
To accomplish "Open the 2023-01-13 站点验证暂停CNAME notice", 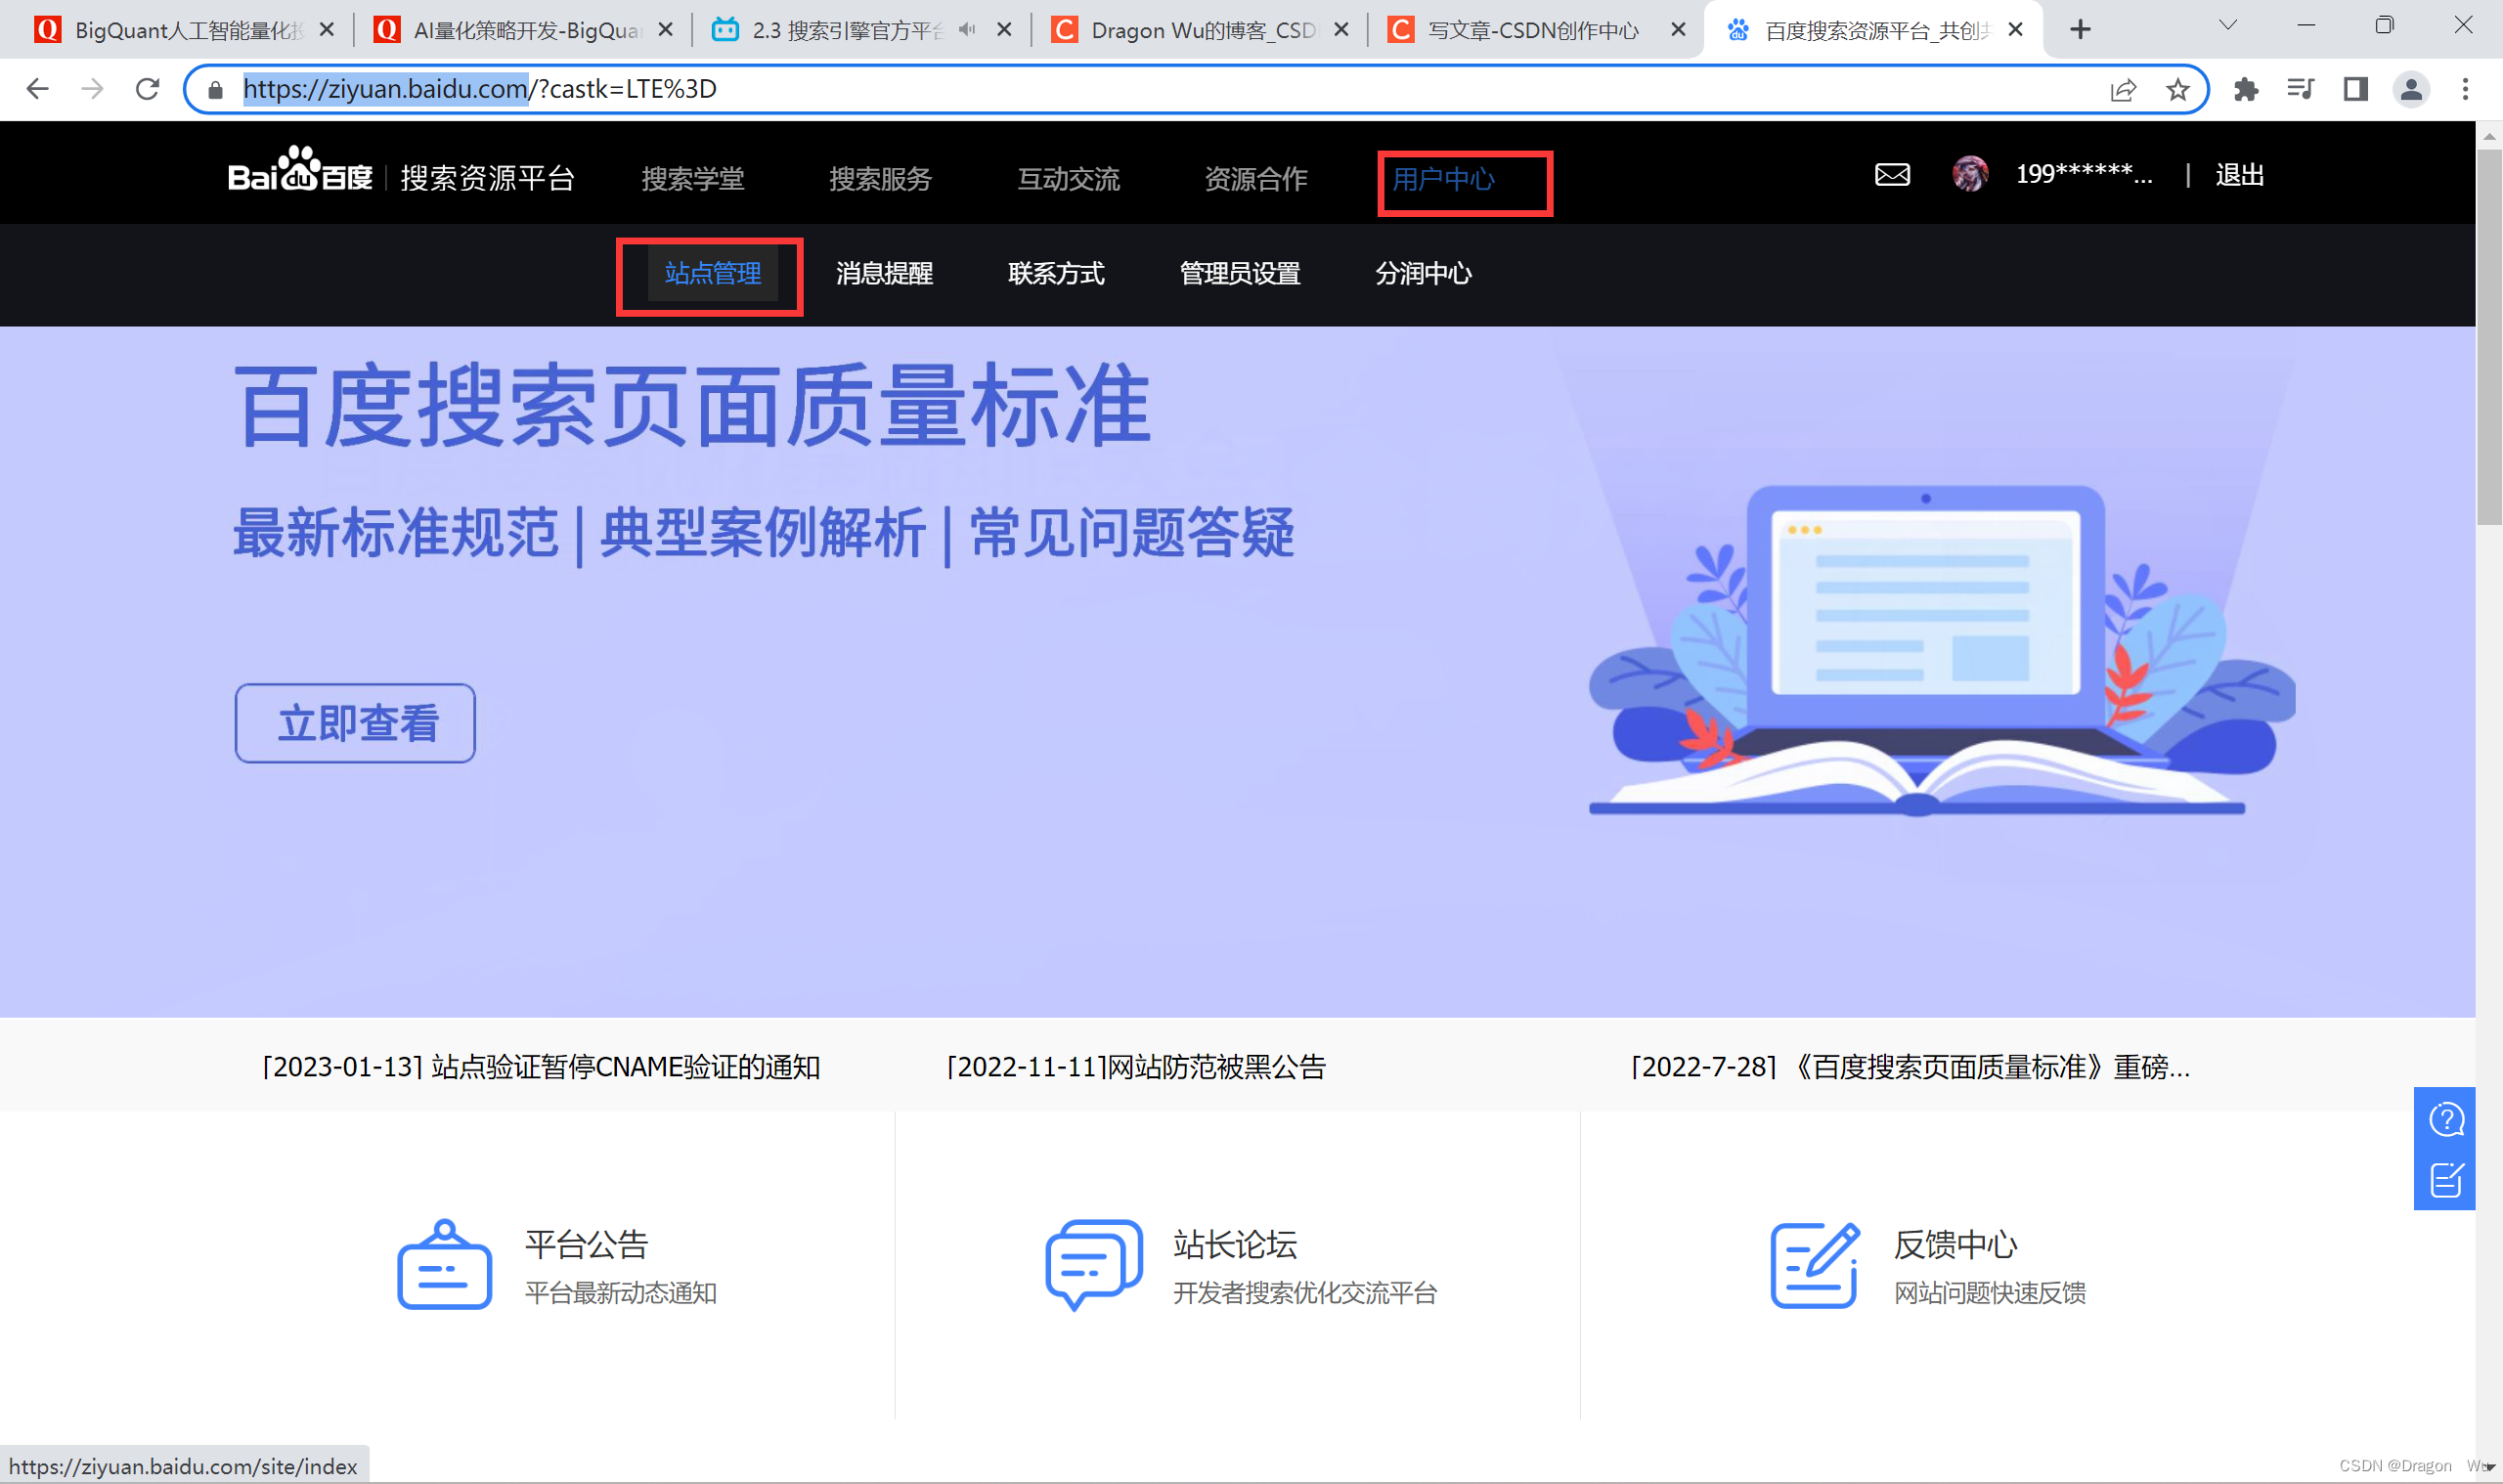I will coord(541,1067).
